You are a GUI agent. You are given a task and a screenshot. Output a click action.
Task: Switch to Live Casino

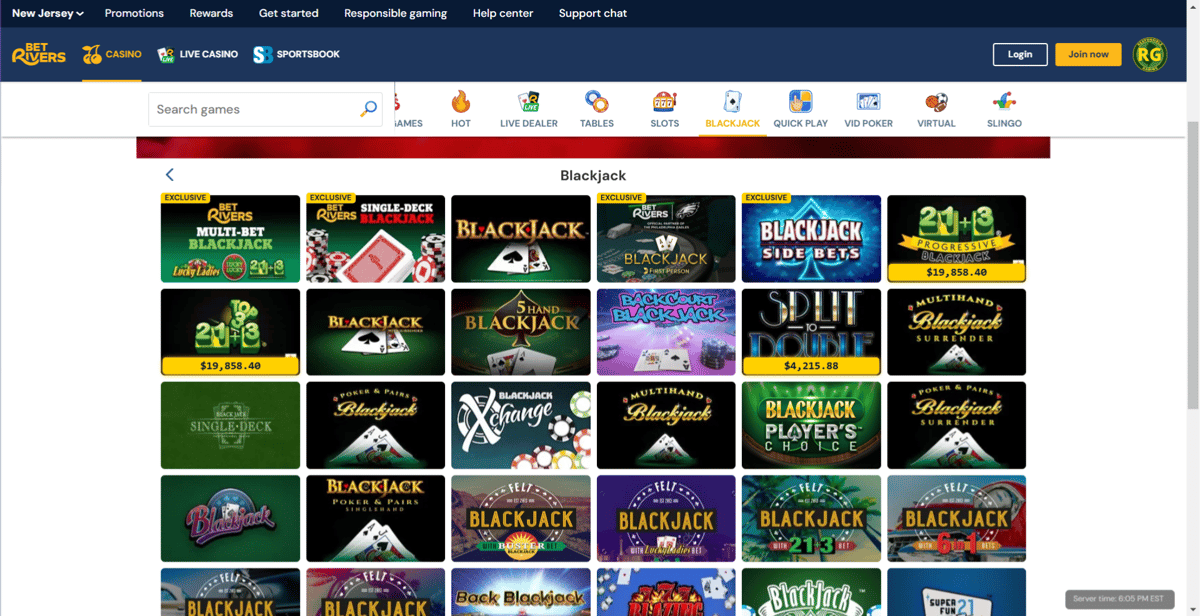198,54
